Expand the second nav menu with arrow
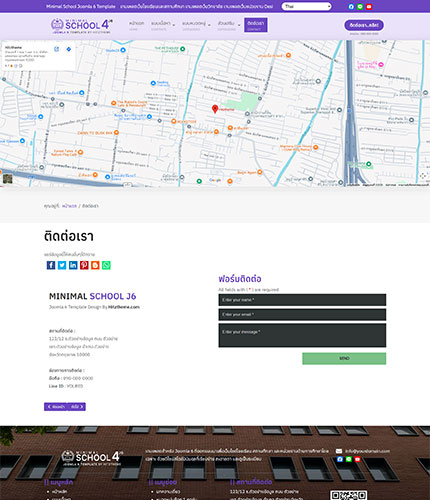The width and height of the screenshot is (430, 500). coord(163,25)
